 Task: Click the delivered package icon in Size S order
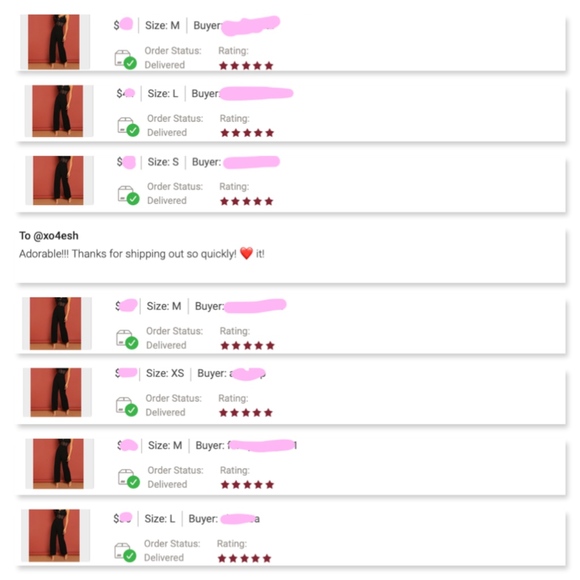(128, 195)
